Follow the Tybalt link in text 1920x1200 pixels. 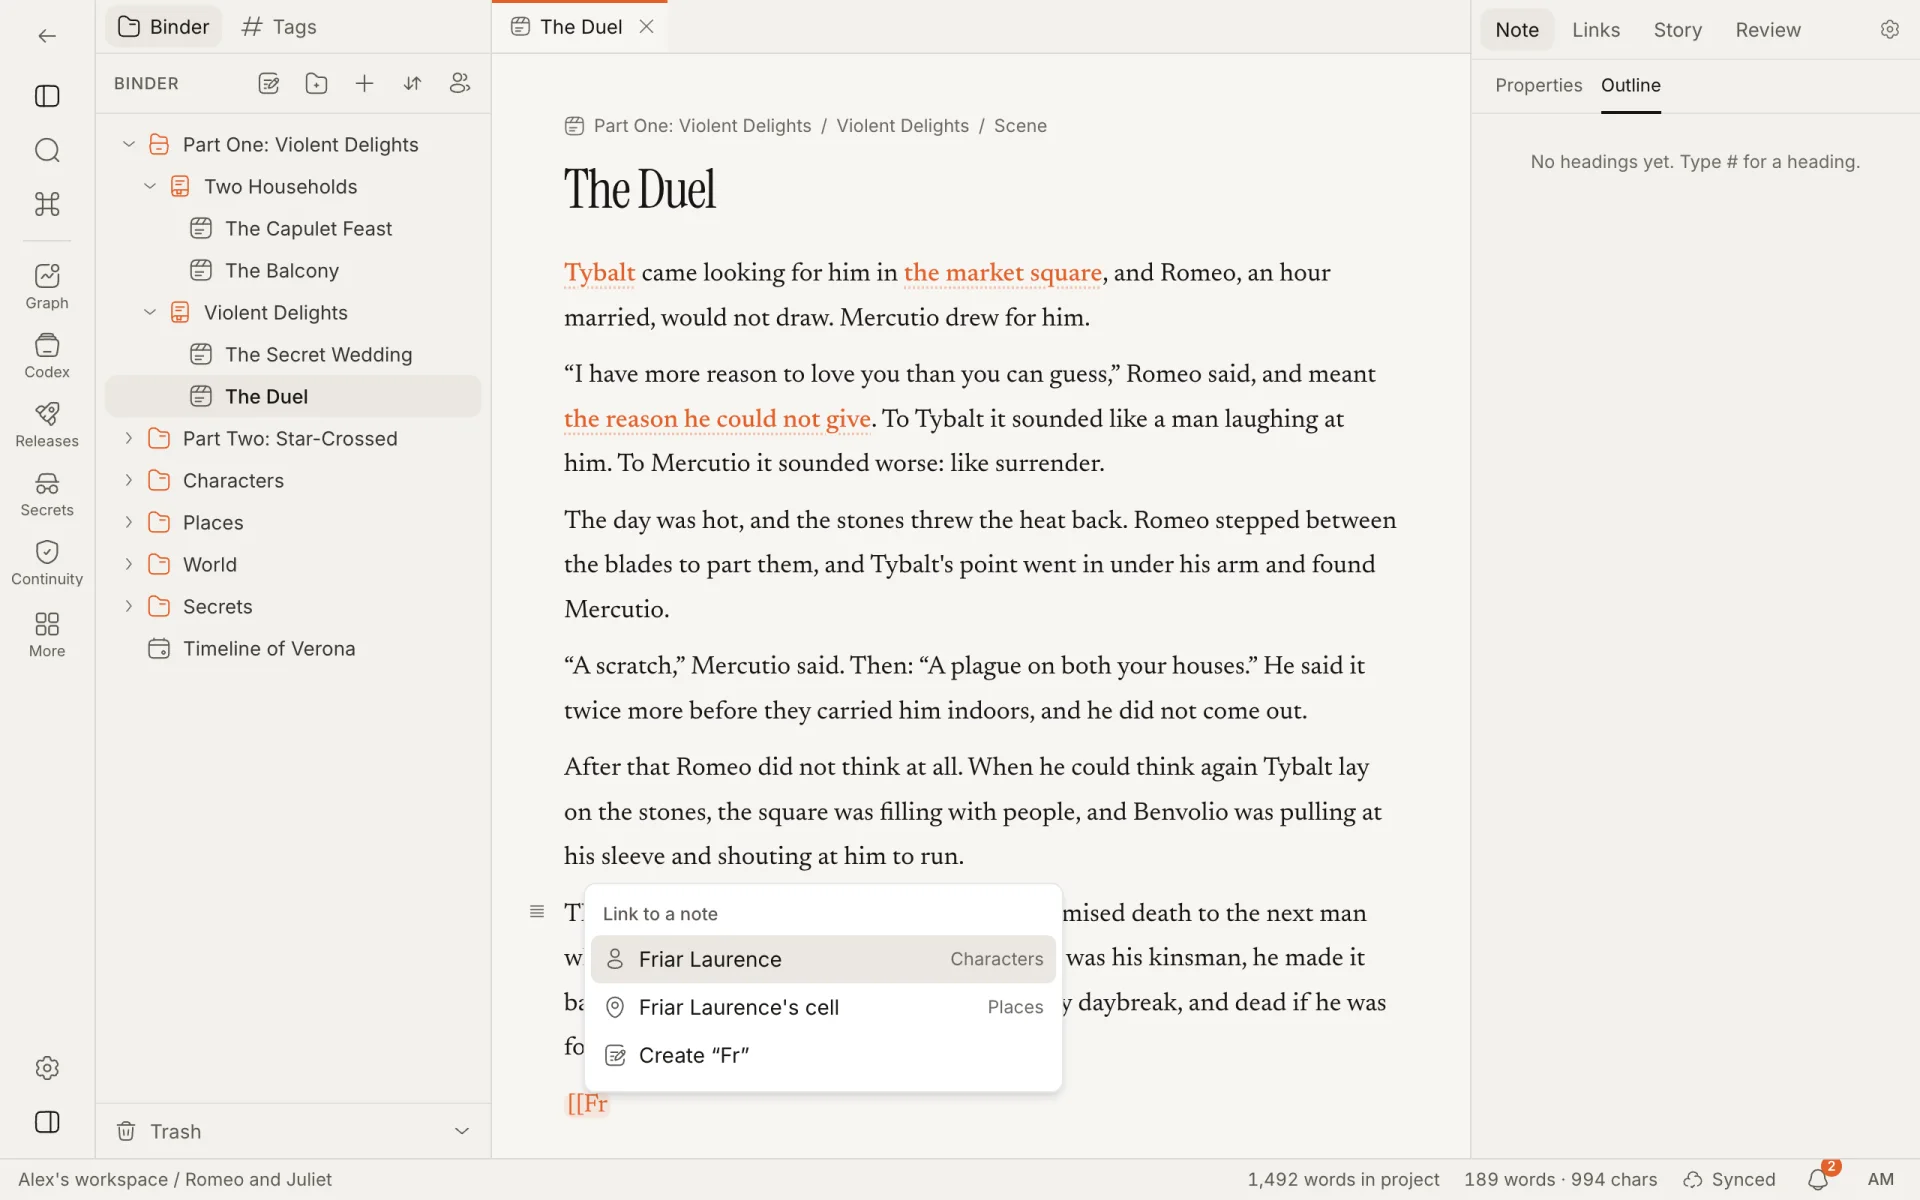[599, 273]
